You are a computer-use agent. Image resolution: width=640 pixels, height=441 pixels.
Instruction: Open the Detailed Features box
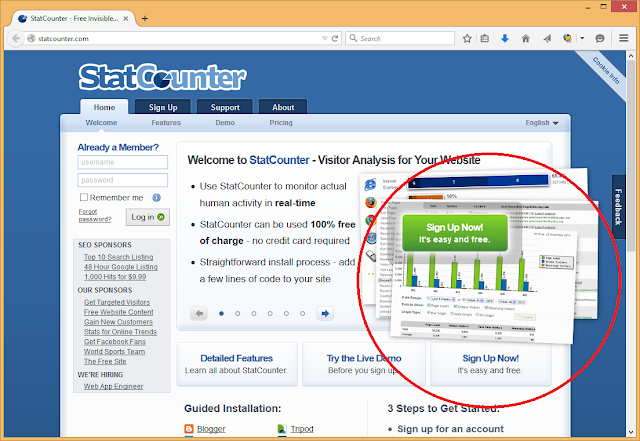(x=237, y=364)
